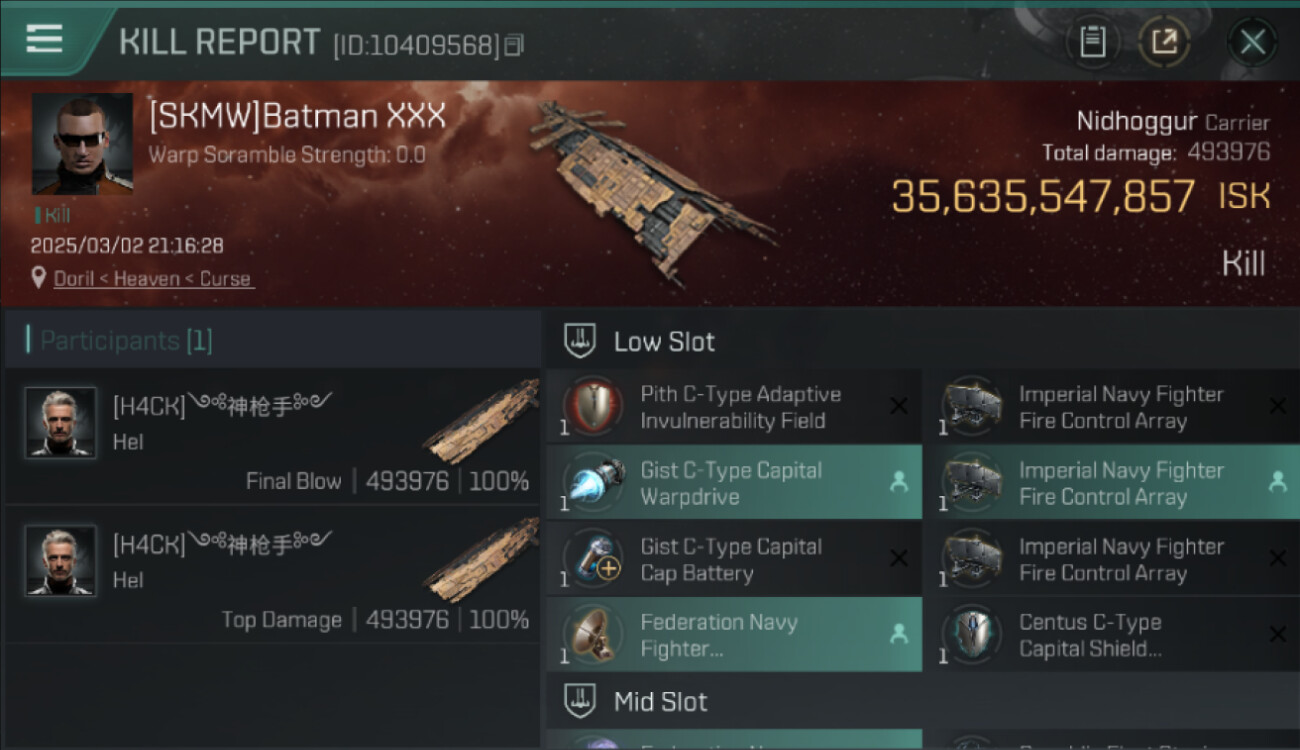Close the kill report window
This screenshot has height=750, width=1300.
click(x=1252, y=42)
